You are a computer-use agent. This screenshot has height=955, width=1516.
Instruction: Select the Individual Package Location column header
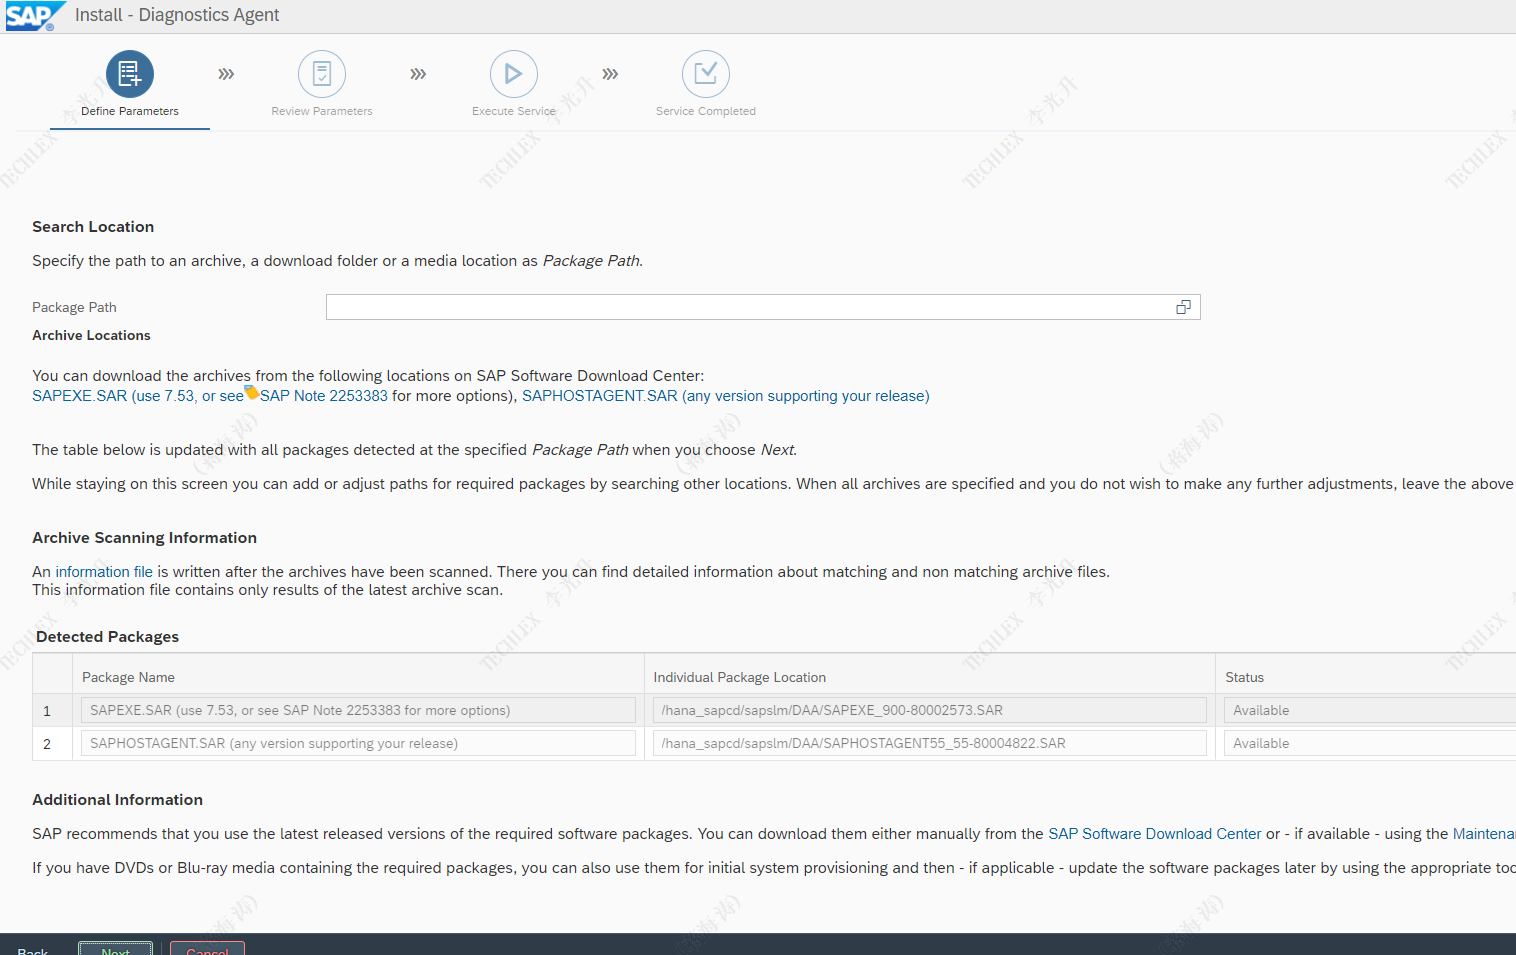pos(740,677)
